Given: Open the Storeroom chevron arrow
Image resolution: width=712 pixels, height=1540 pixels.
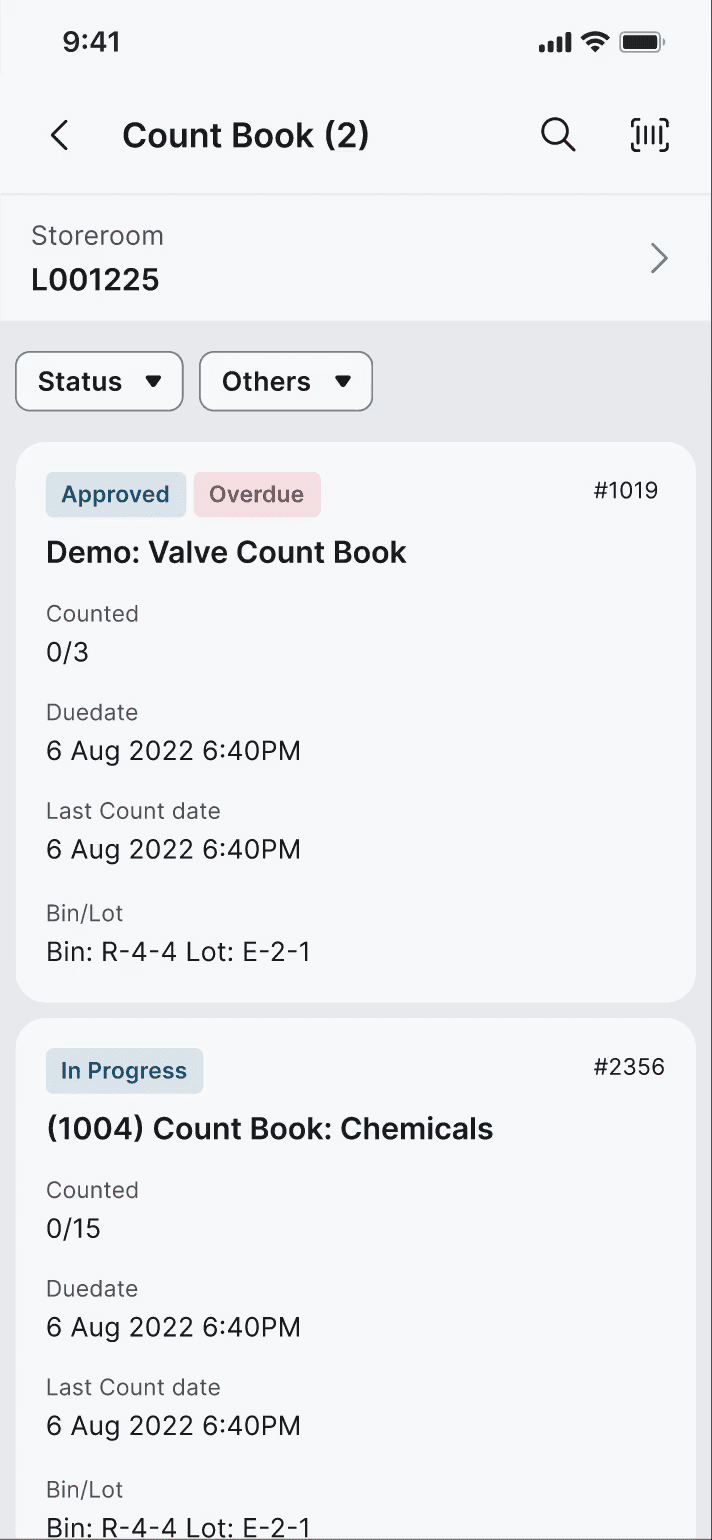Looking at the screenshot, I should tap(659, 259).
